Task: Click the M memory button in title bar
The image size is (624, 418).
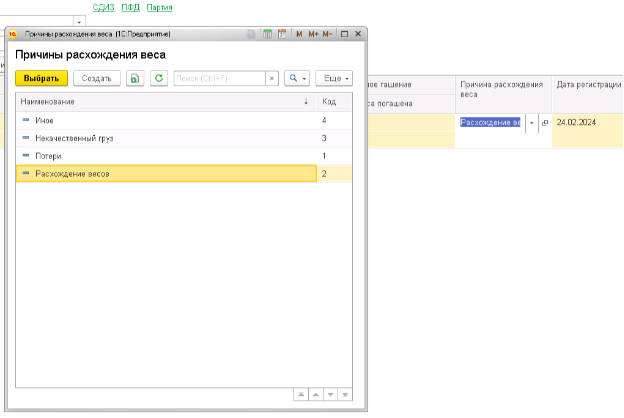Action: [298, 34]
